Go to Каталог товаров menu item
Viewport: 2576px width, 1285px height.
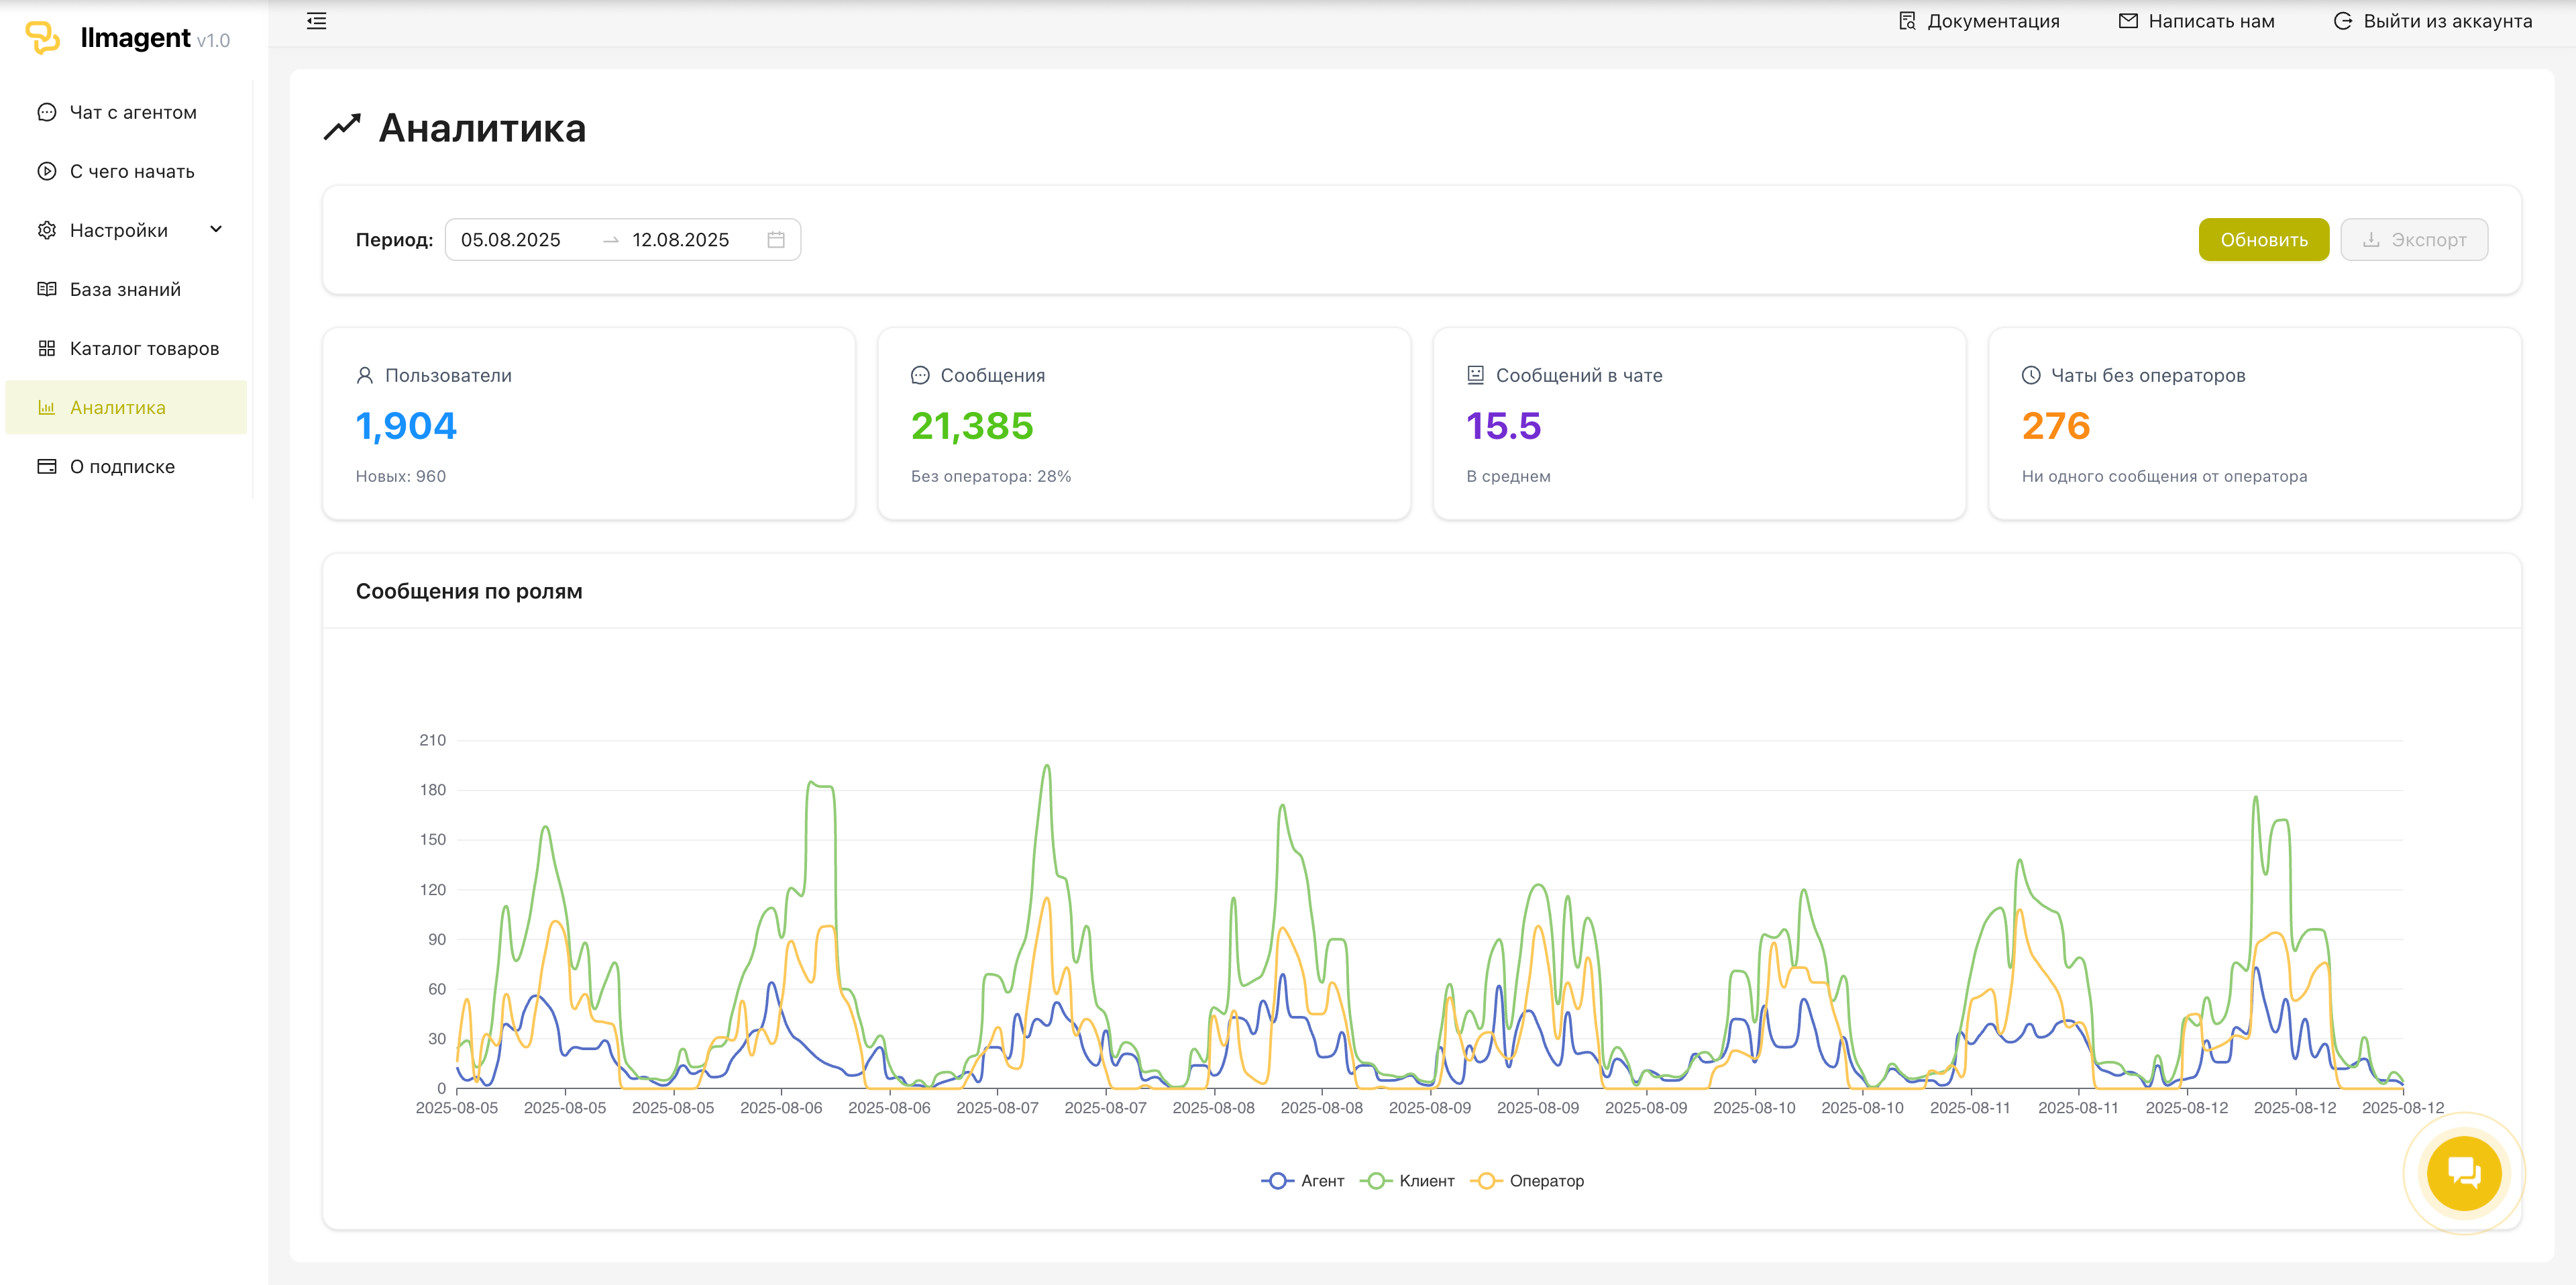[x=144, y=348]
